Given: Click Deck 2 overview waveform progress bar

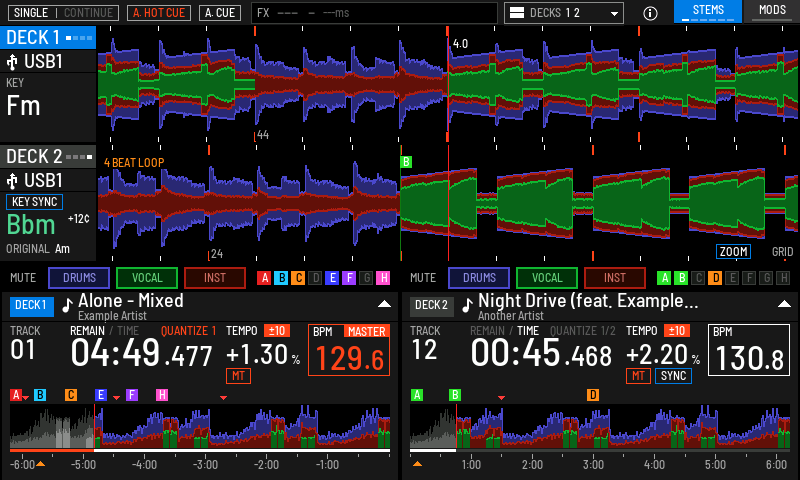Looking at the screenshot, I should [600, 451].
